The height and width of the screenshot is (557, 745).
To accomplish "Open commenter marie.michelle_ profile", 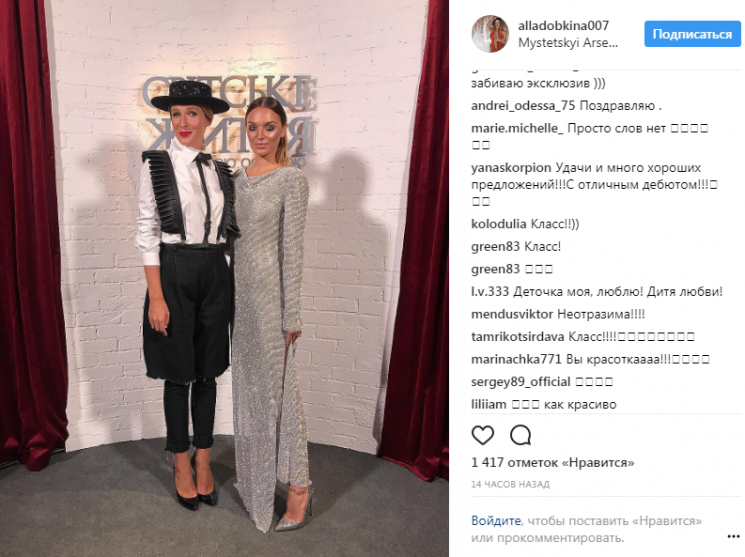I will pos(517,128).
